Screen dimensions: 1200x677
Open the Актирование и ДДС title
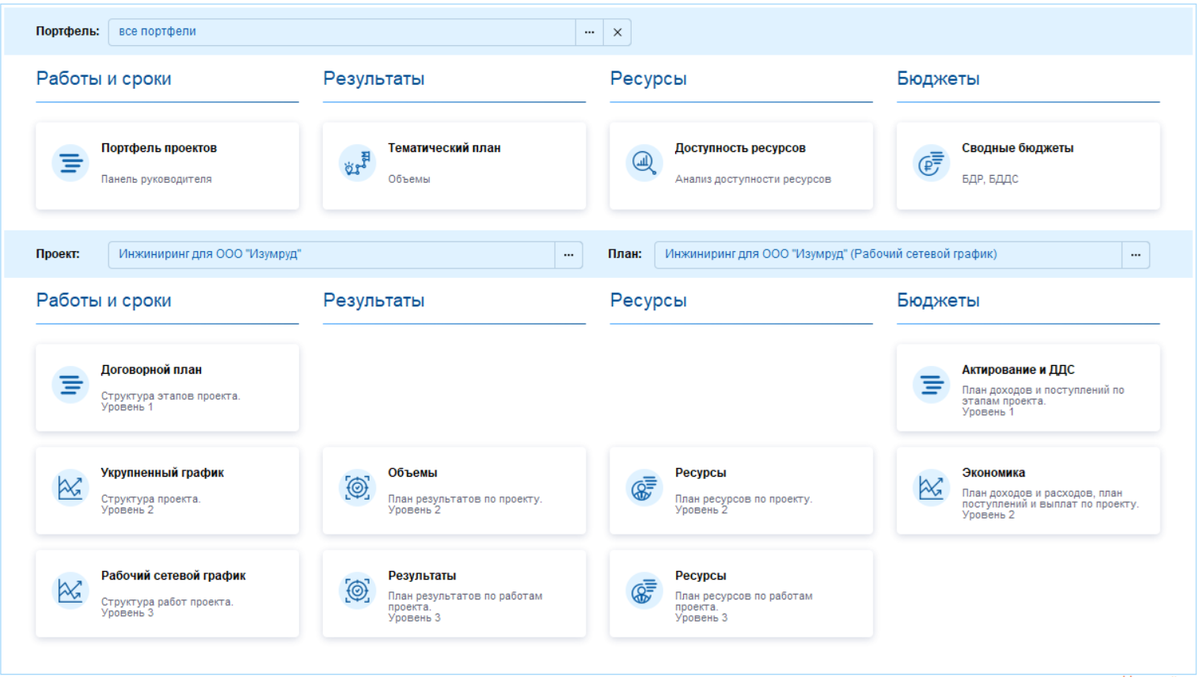[1018, 370]
